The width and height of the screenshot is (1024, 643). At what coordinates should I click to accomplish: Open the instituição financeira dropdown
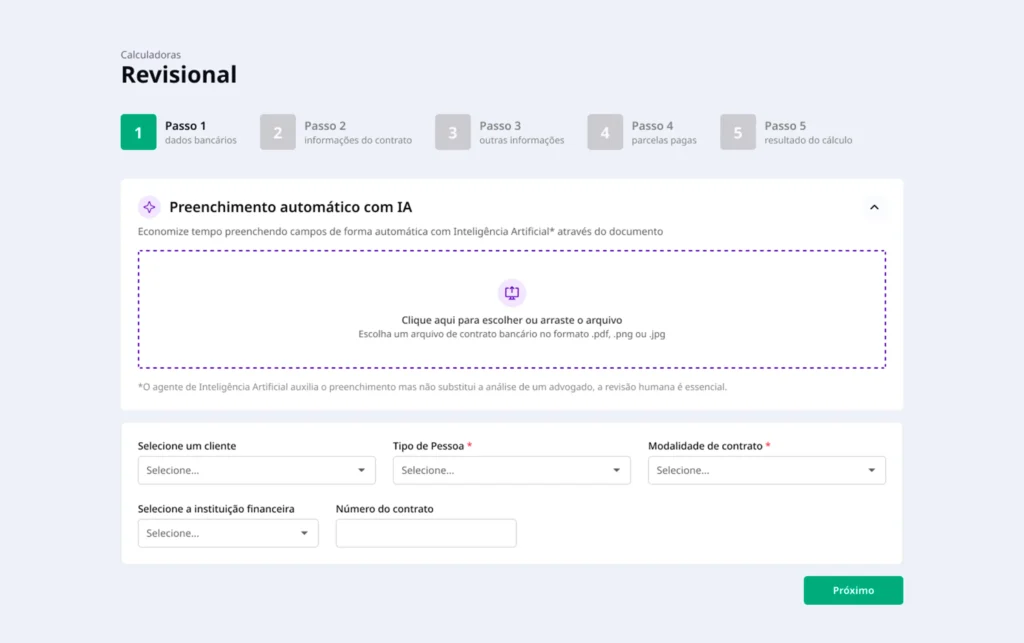coord(228,533)
